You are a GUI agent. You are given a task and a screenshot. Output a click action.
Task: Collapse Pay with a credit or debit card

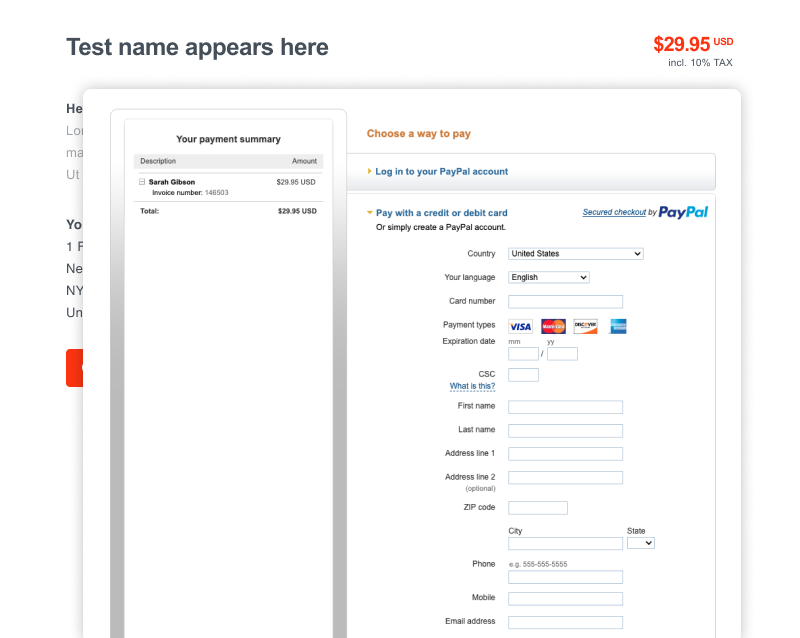[x=441, y=213]
